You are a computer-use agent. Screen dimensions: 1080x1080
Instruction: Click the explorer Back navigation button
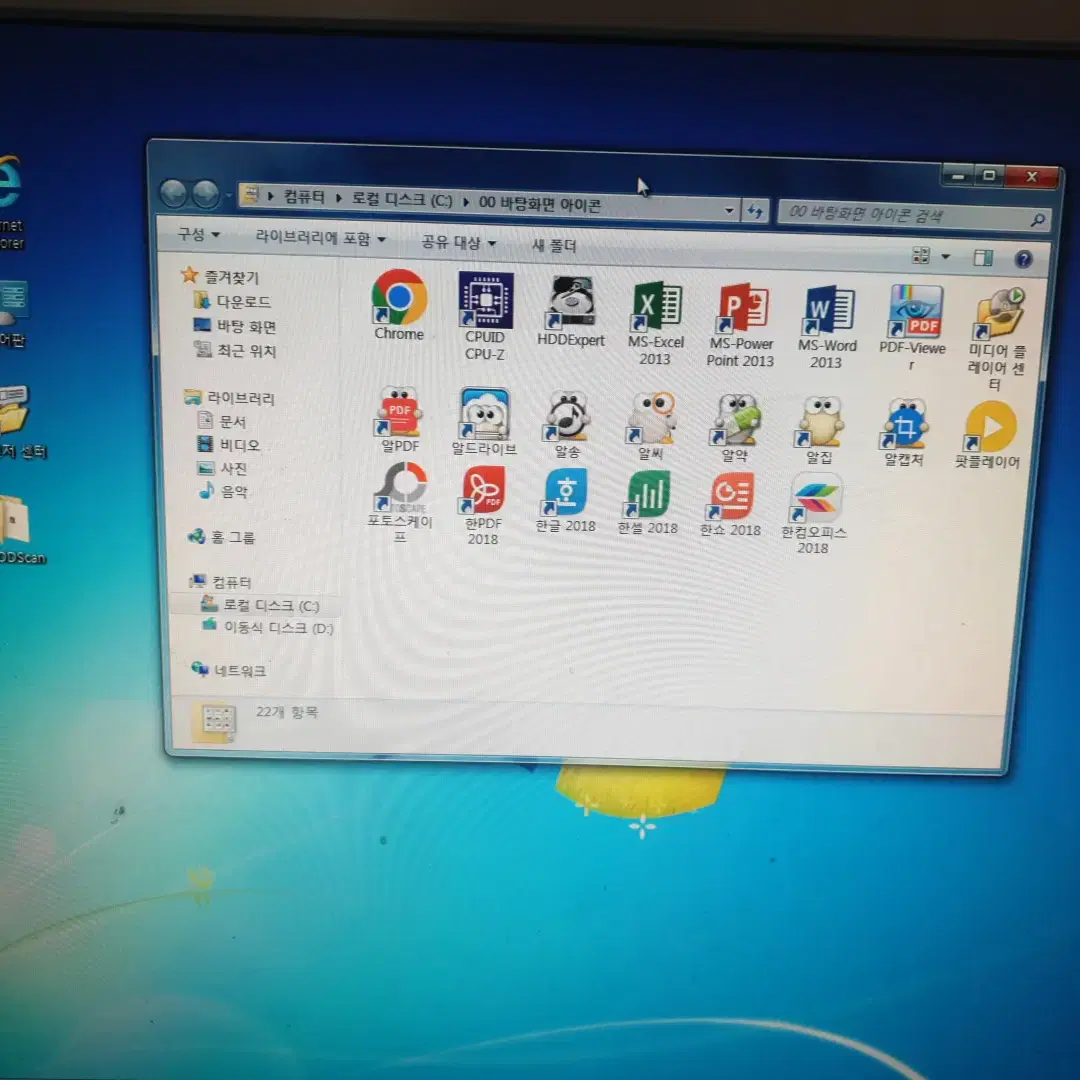[173, 193]
